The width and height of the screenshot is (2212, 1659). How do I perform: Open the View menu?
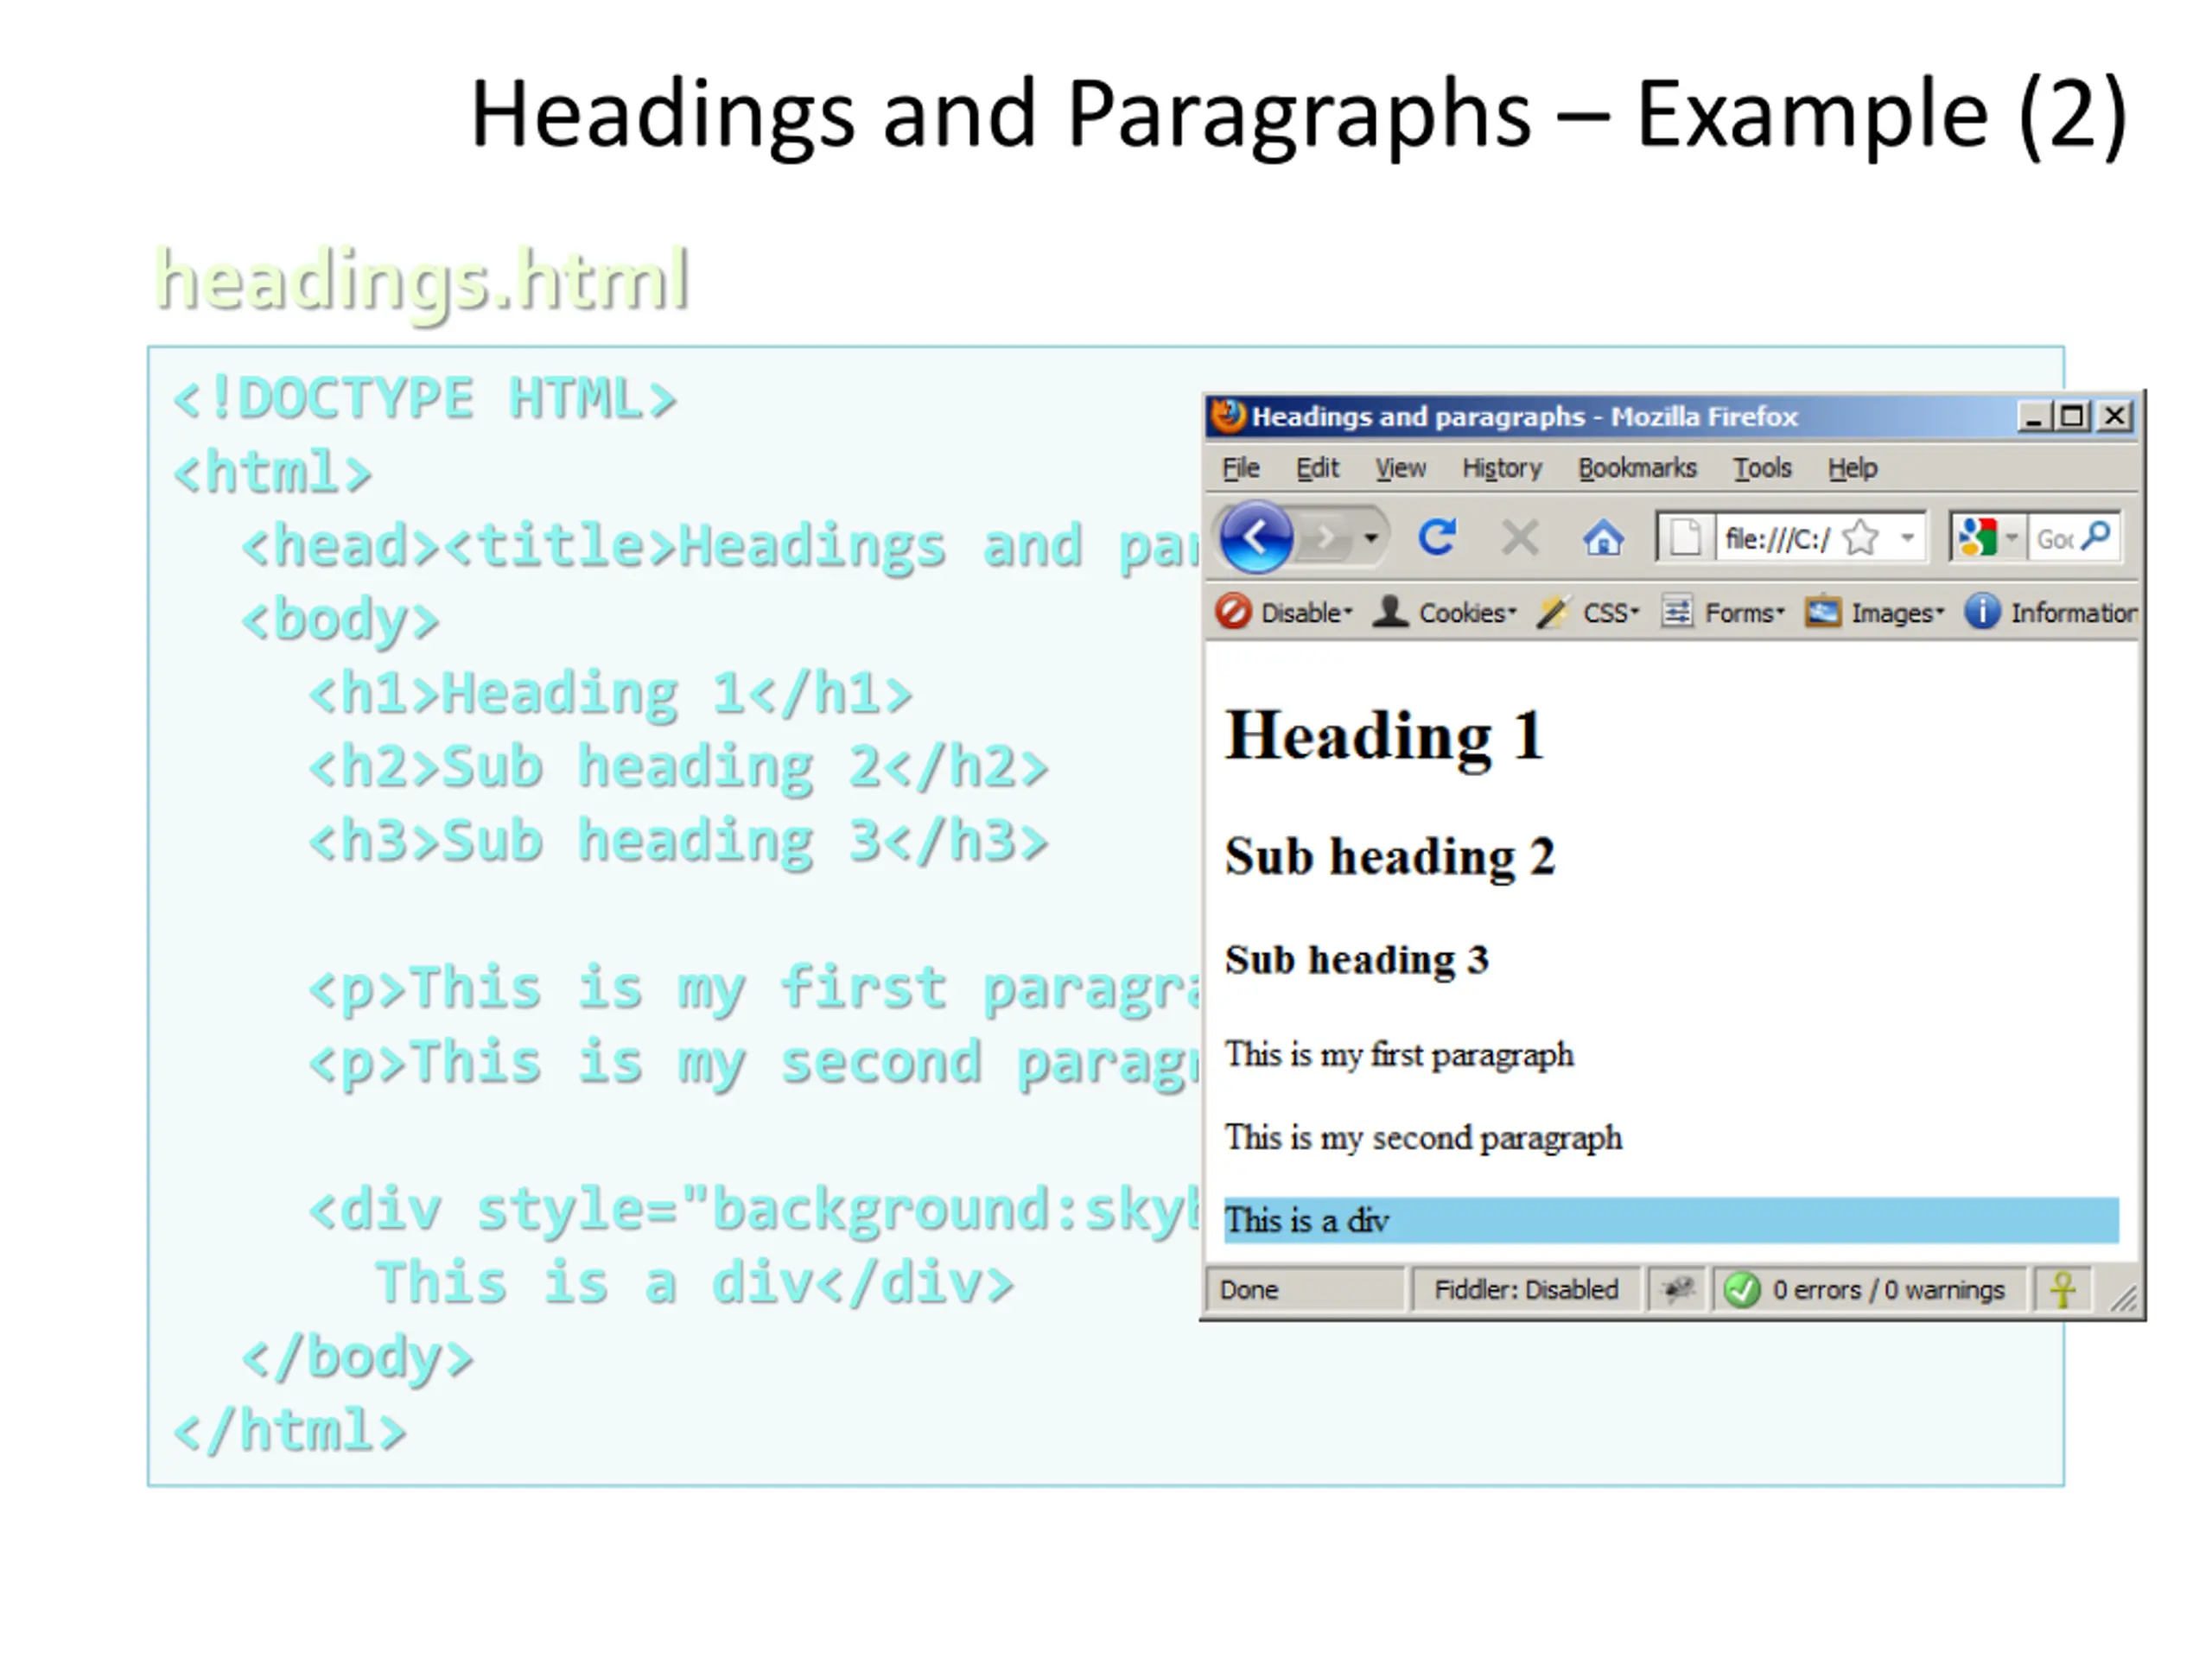click(1400, 468)
